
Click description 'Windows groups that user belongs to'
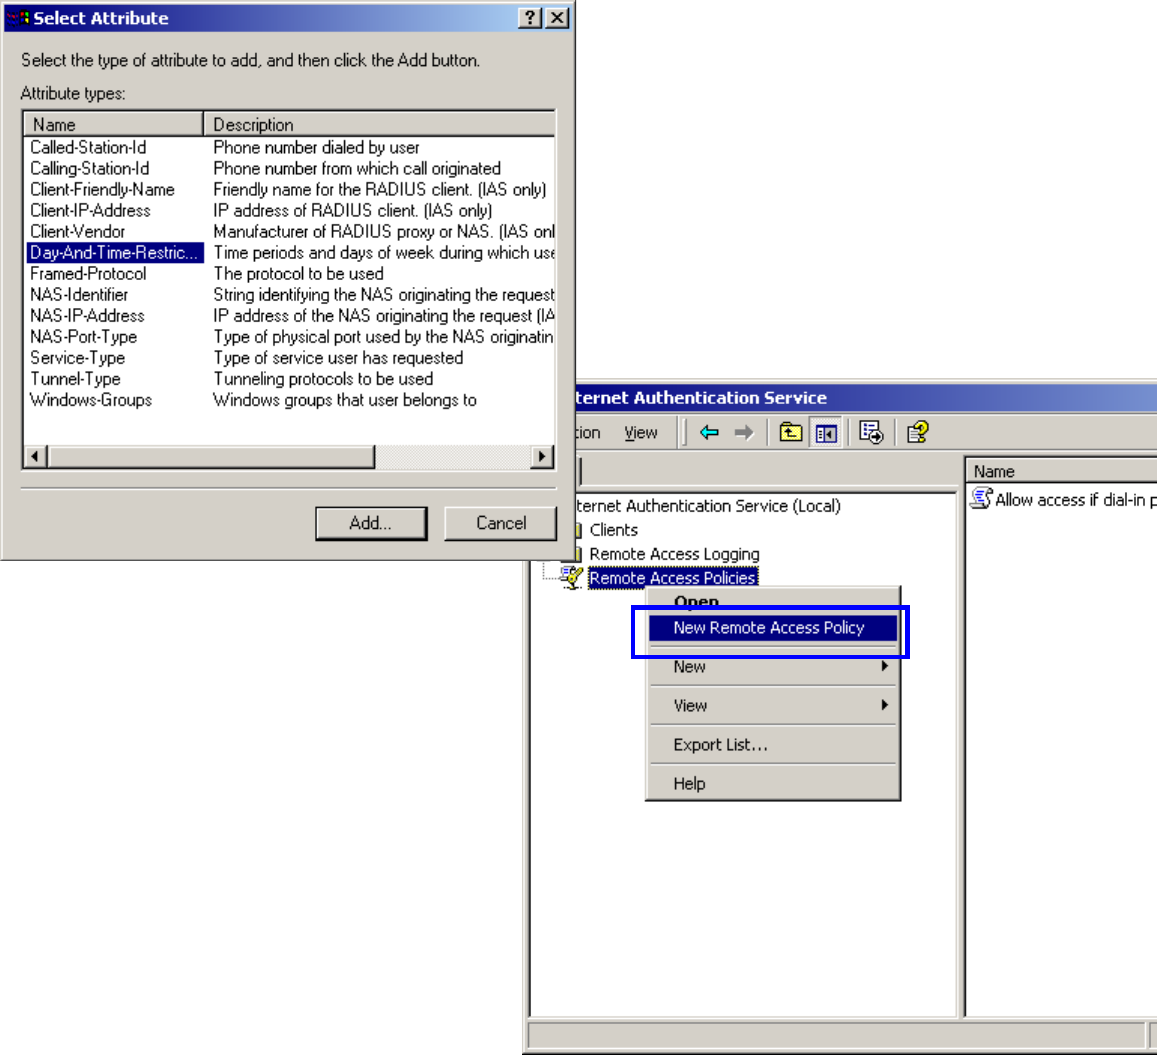[x=345, y=400]
